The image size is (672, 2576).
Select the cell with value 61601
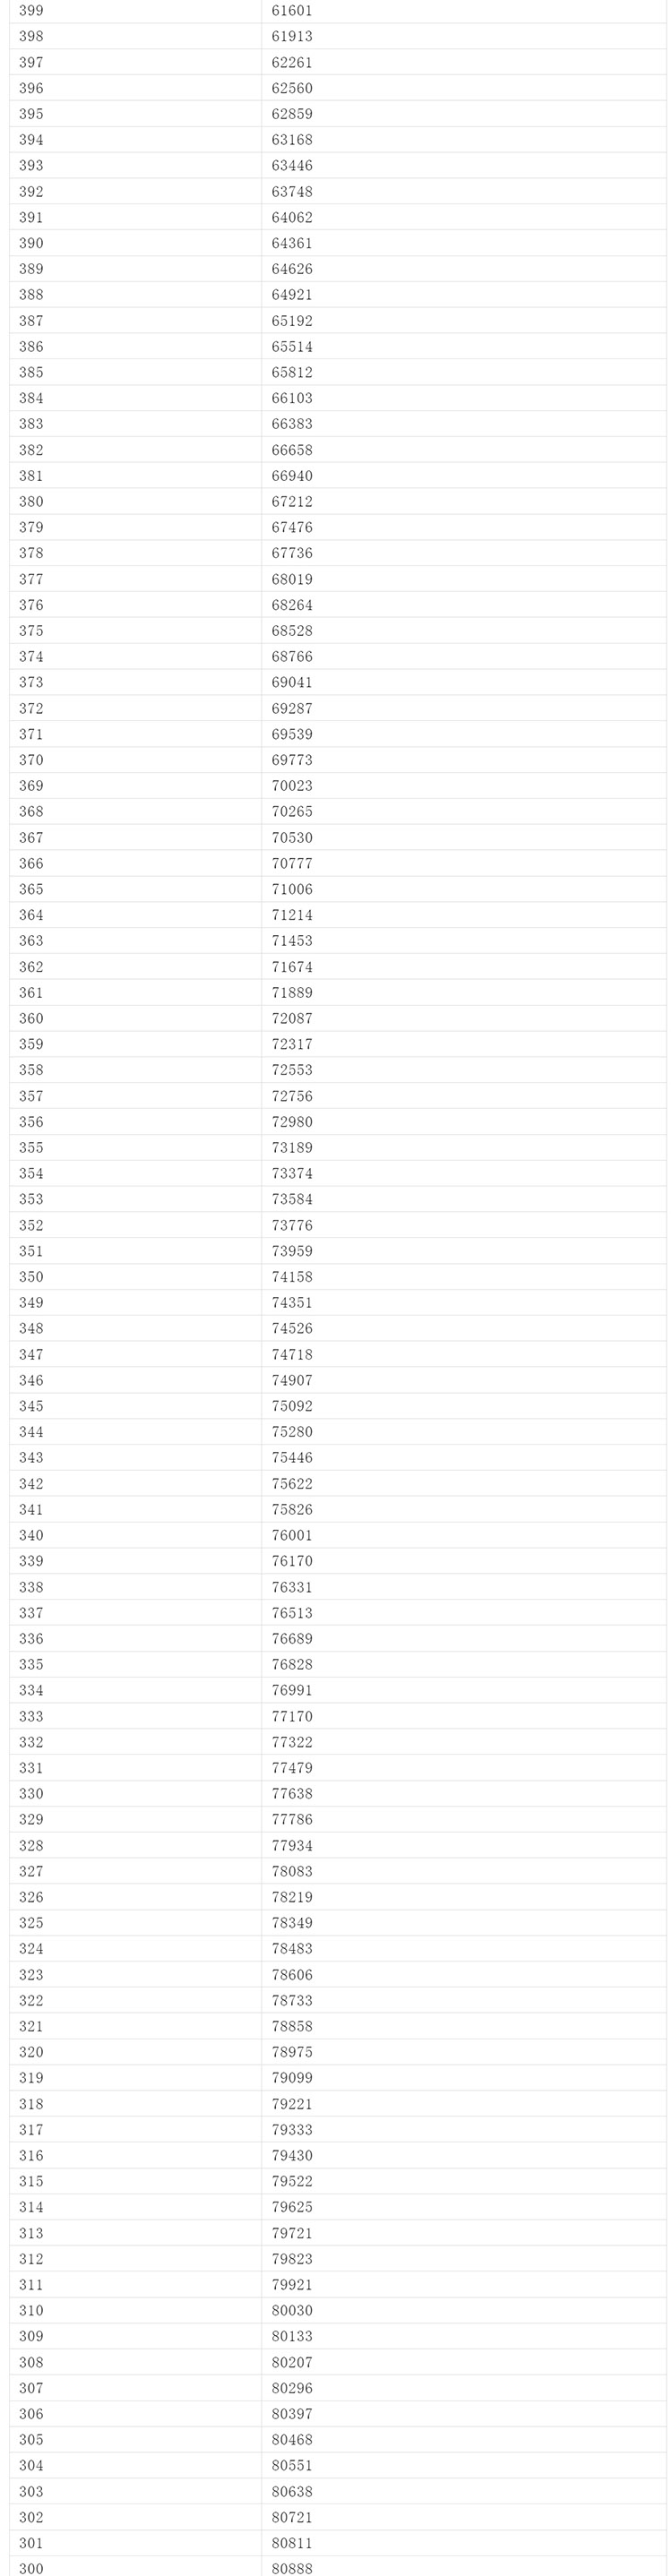[292, 11]
